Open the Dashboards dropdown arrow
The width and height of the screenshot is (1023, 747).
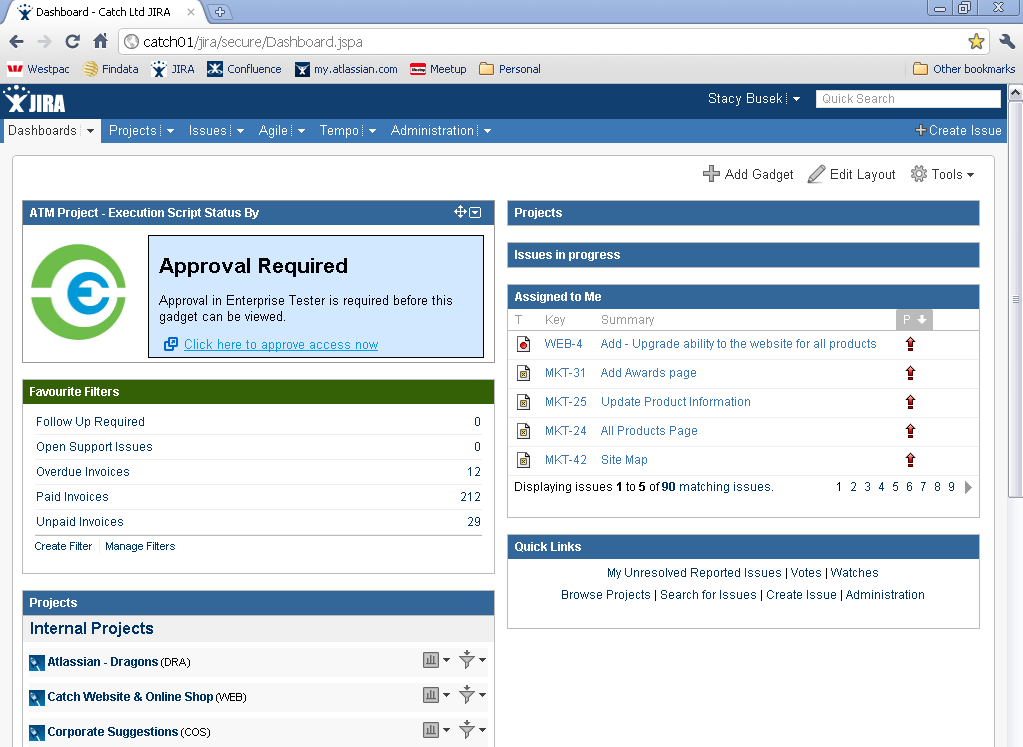[90, 131]
